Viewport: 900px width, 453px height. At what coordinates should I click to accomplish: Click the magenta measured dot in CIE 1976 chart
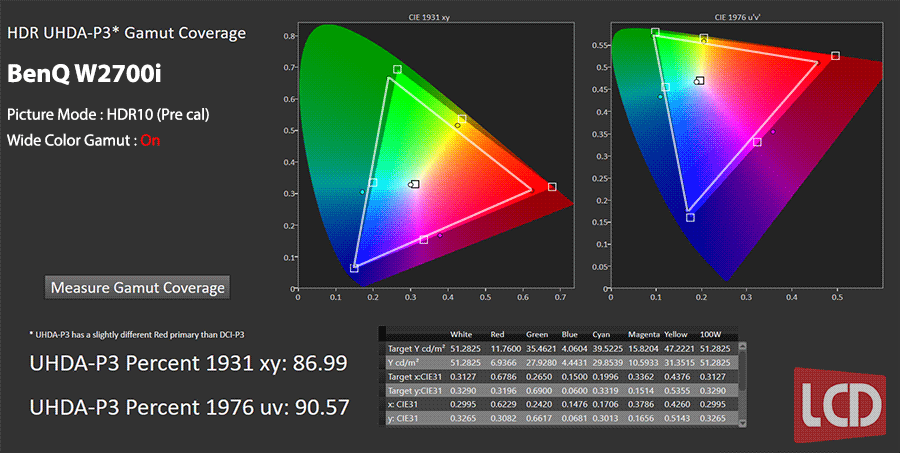[773, 132]
